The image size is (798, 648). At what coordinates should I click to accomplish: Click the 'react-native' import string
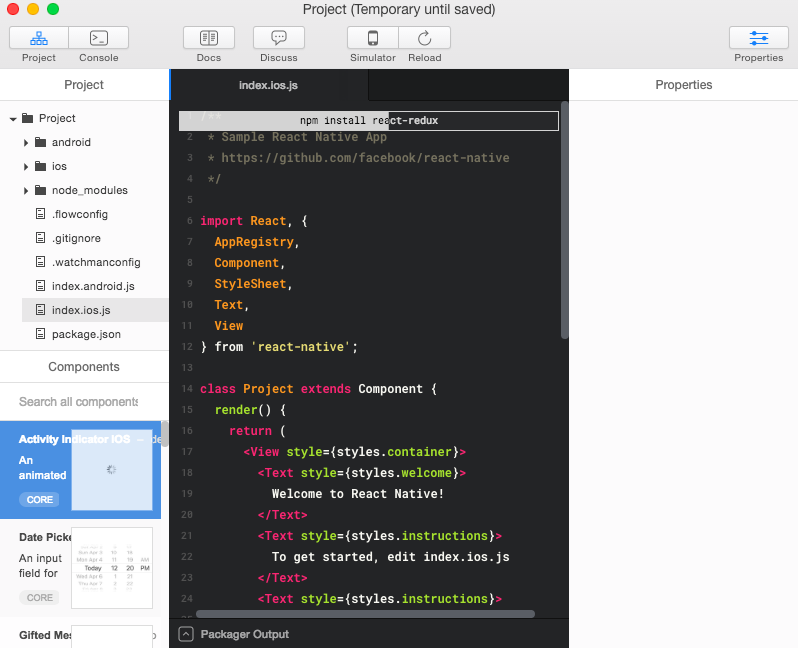(301, 347)
